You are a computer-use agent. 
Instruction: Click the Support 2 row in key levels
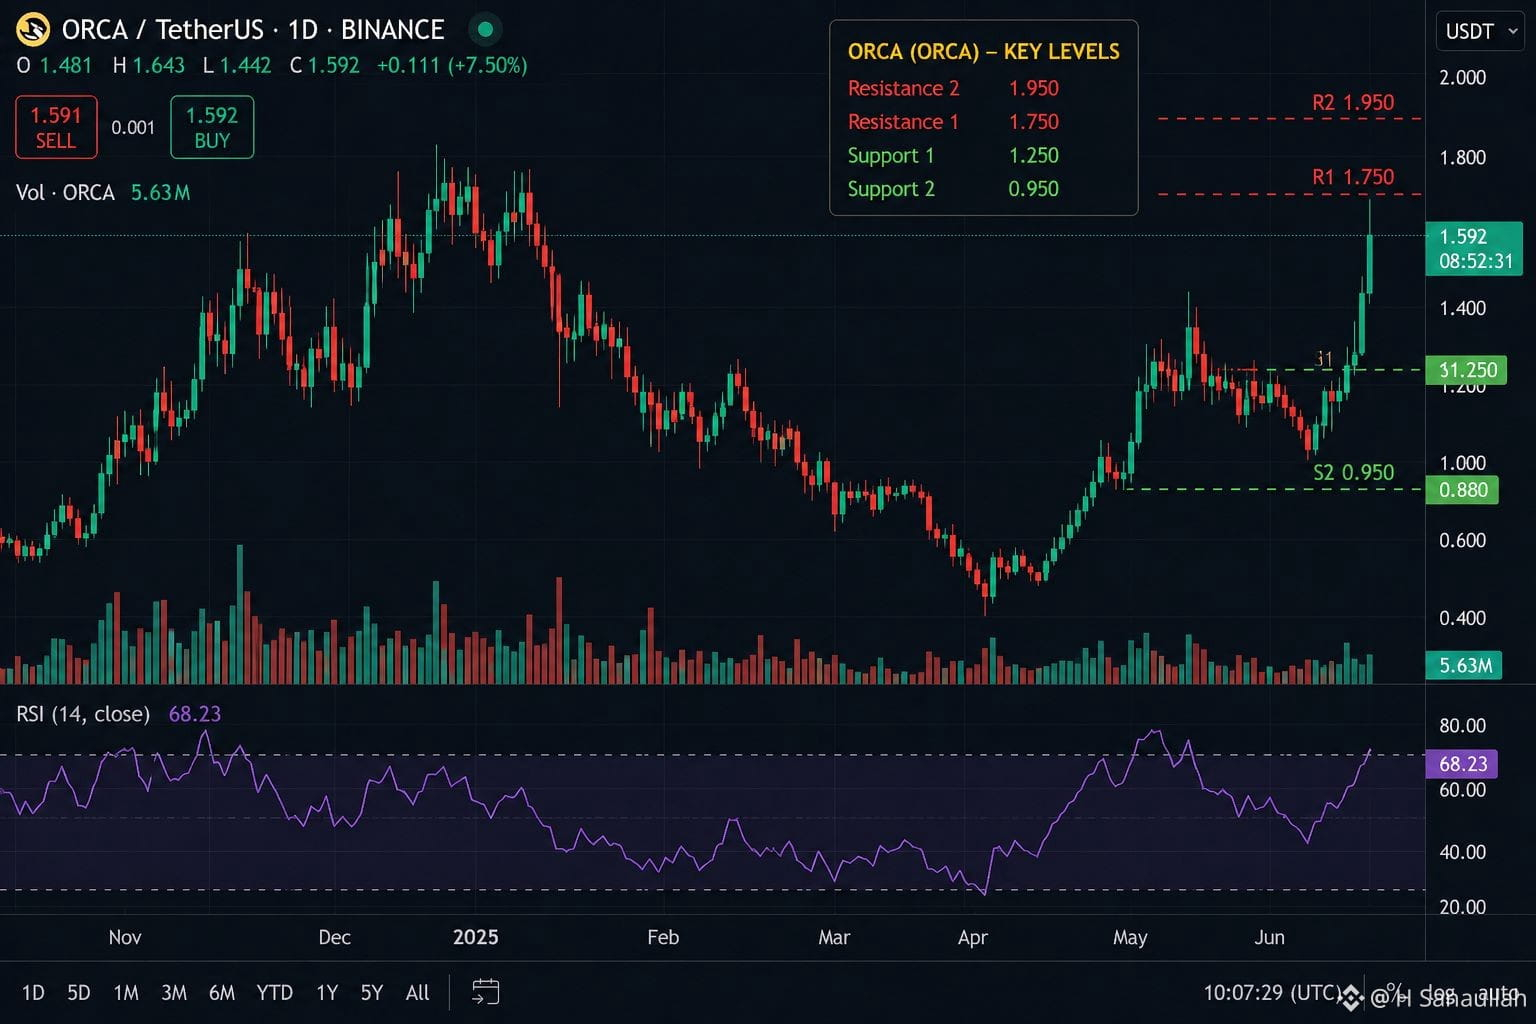click(953, 189)
